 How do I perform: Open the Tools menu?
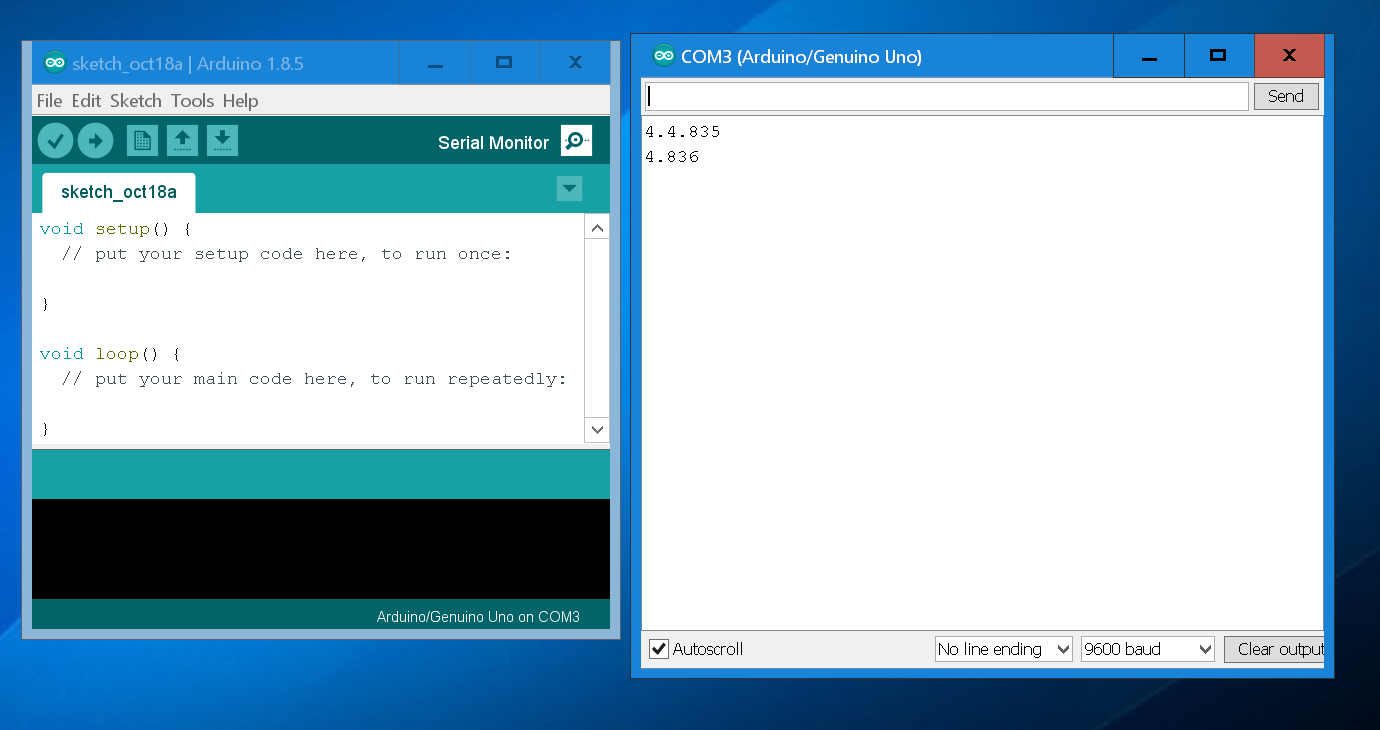192,101
